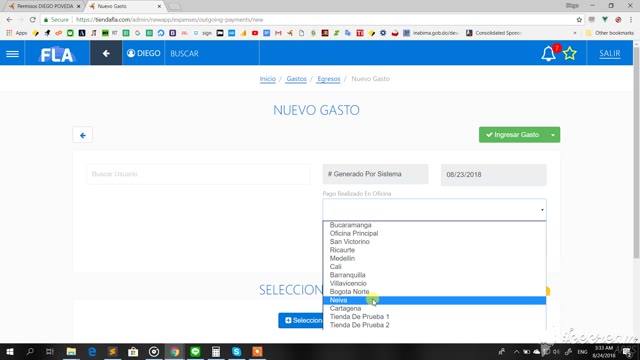Follow the Egresos breadcrumb link
This screenshot has width=640, height=360.
[329, 79]
